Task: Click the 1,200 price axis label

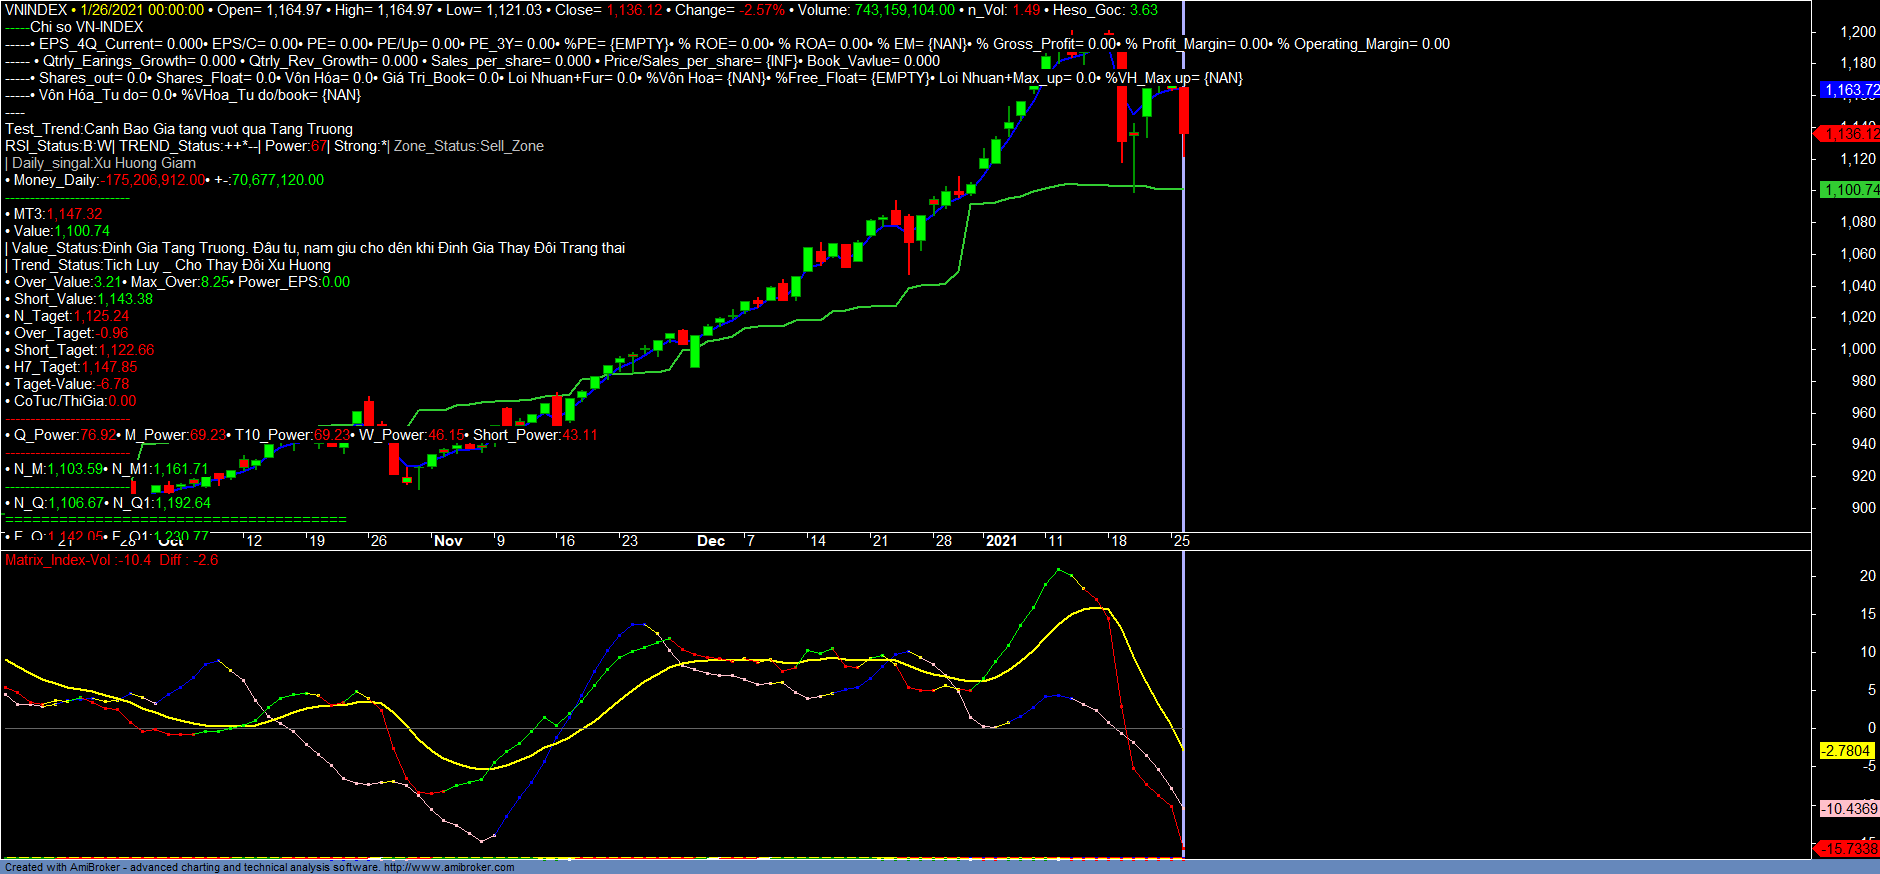Action: pos(1858,32)
